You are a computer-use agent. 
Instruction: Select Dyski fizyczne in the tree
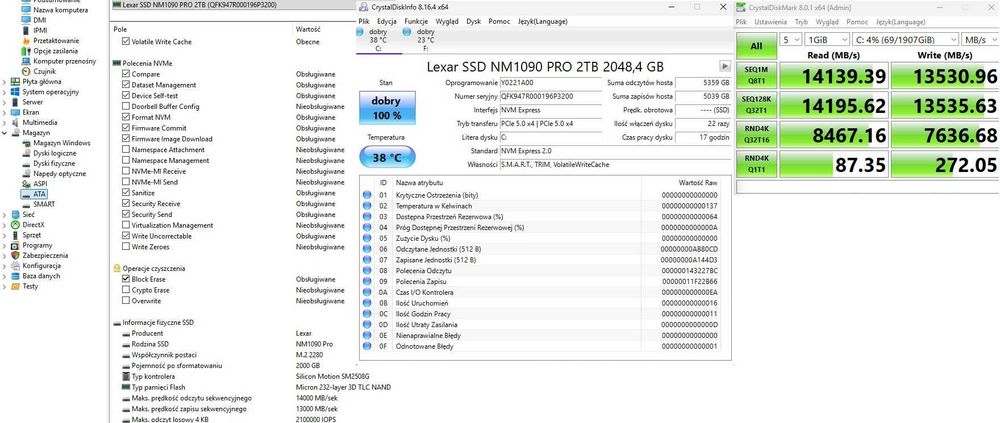(x=54, y=163)
